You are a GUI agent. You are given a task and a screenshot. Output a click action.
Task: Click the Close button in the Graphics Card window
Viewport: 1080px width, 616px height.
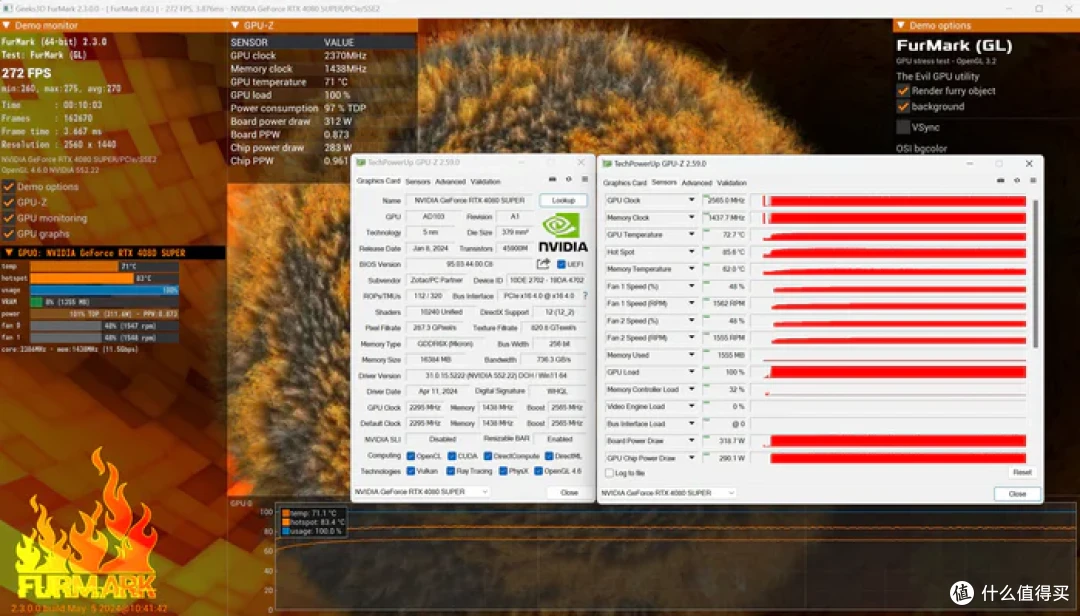tap(569, 493)
